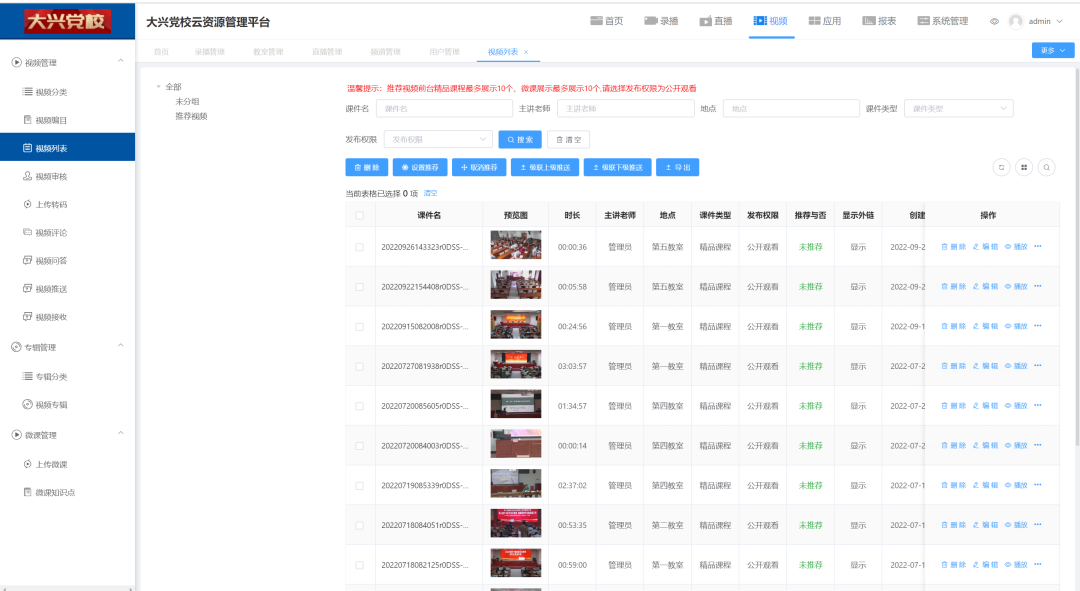Select checkbox for row 20220926143323r0DSS
Screen dimensions: 1080x591
[x=359, y=246]
